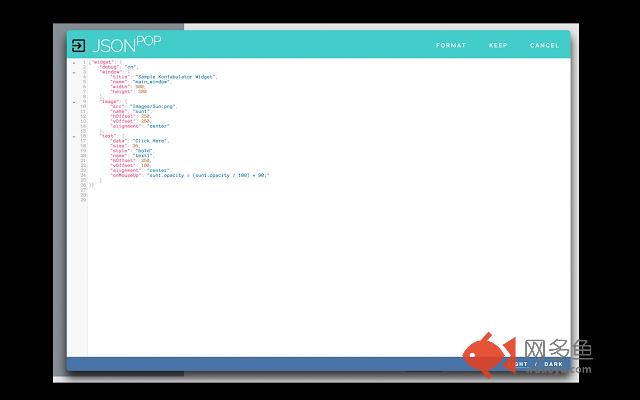Click the FORMAT button in header
This screenshot has height=400, width=640.
click(451, 45)
